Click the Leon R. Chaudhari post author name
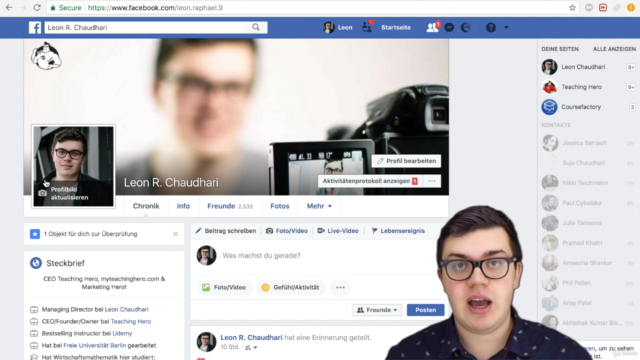 [x=251, y=338]
